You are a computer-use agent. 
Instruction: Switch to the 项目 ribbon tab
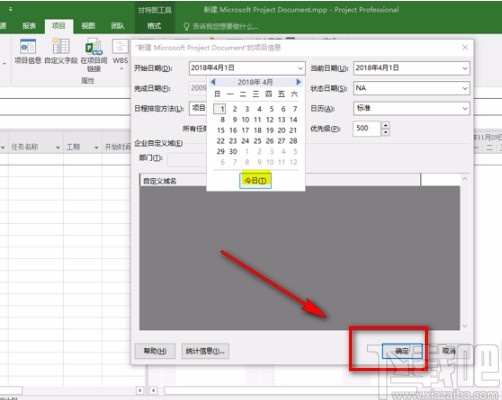coord(59,26)
